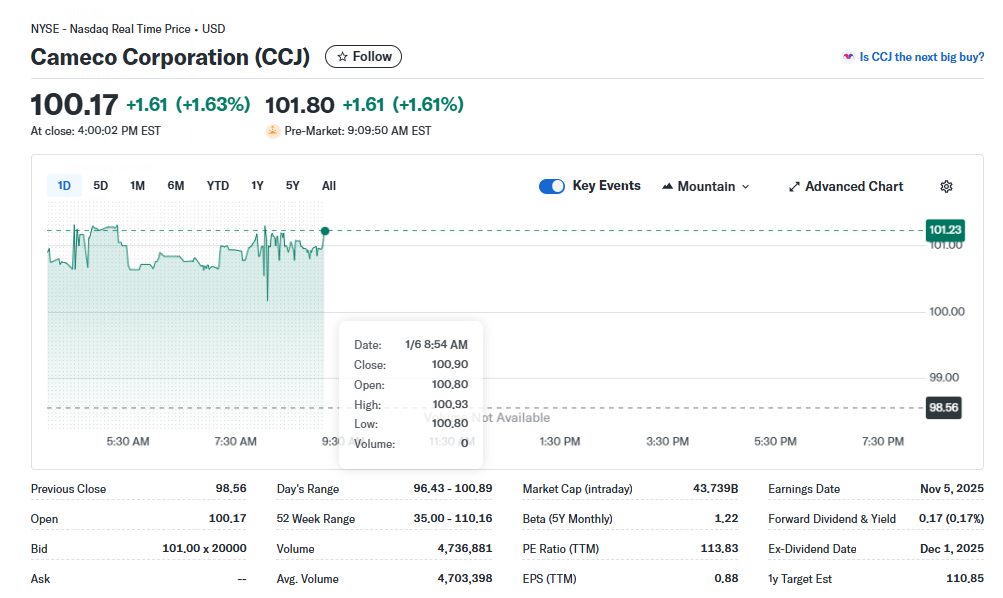Click the 101.23 current price label
Image resolution: width=1003 pixels, height=598 pixels.
click(x=944, y=230)
